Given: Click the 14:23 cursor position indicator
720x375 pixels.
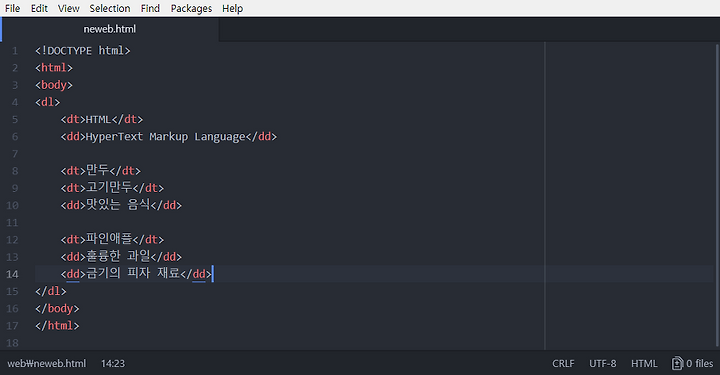Looking at the screenshot, I should coord(112,364).
